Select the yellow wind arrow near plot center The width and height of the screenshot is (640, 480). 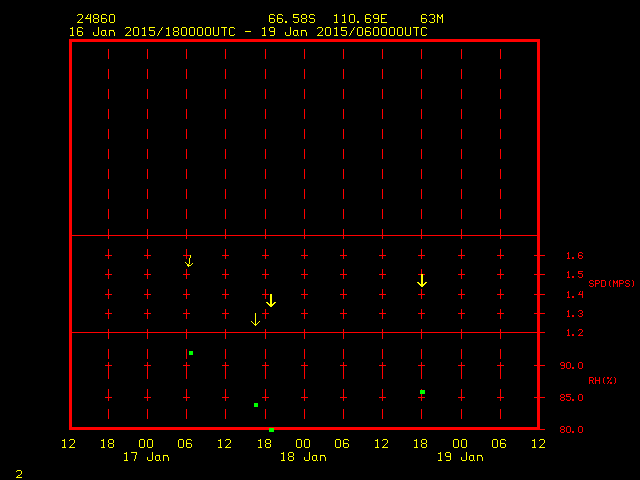tap(271, 300)
